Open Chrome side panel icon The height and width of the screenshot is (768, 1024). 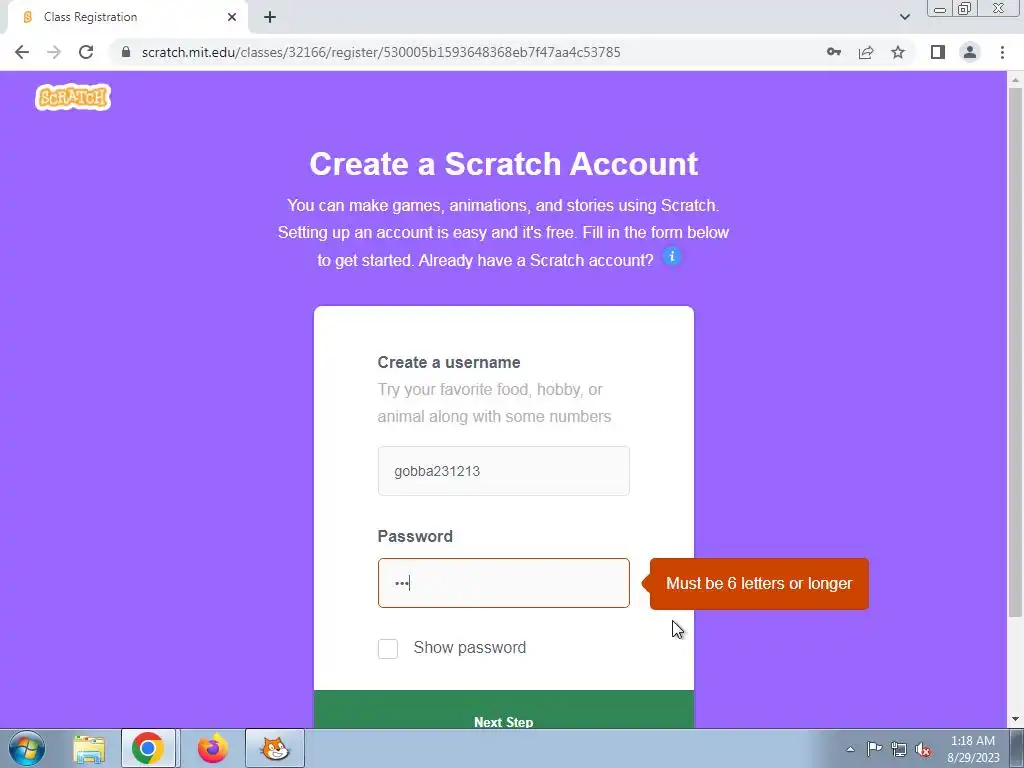tap(938, 52)
